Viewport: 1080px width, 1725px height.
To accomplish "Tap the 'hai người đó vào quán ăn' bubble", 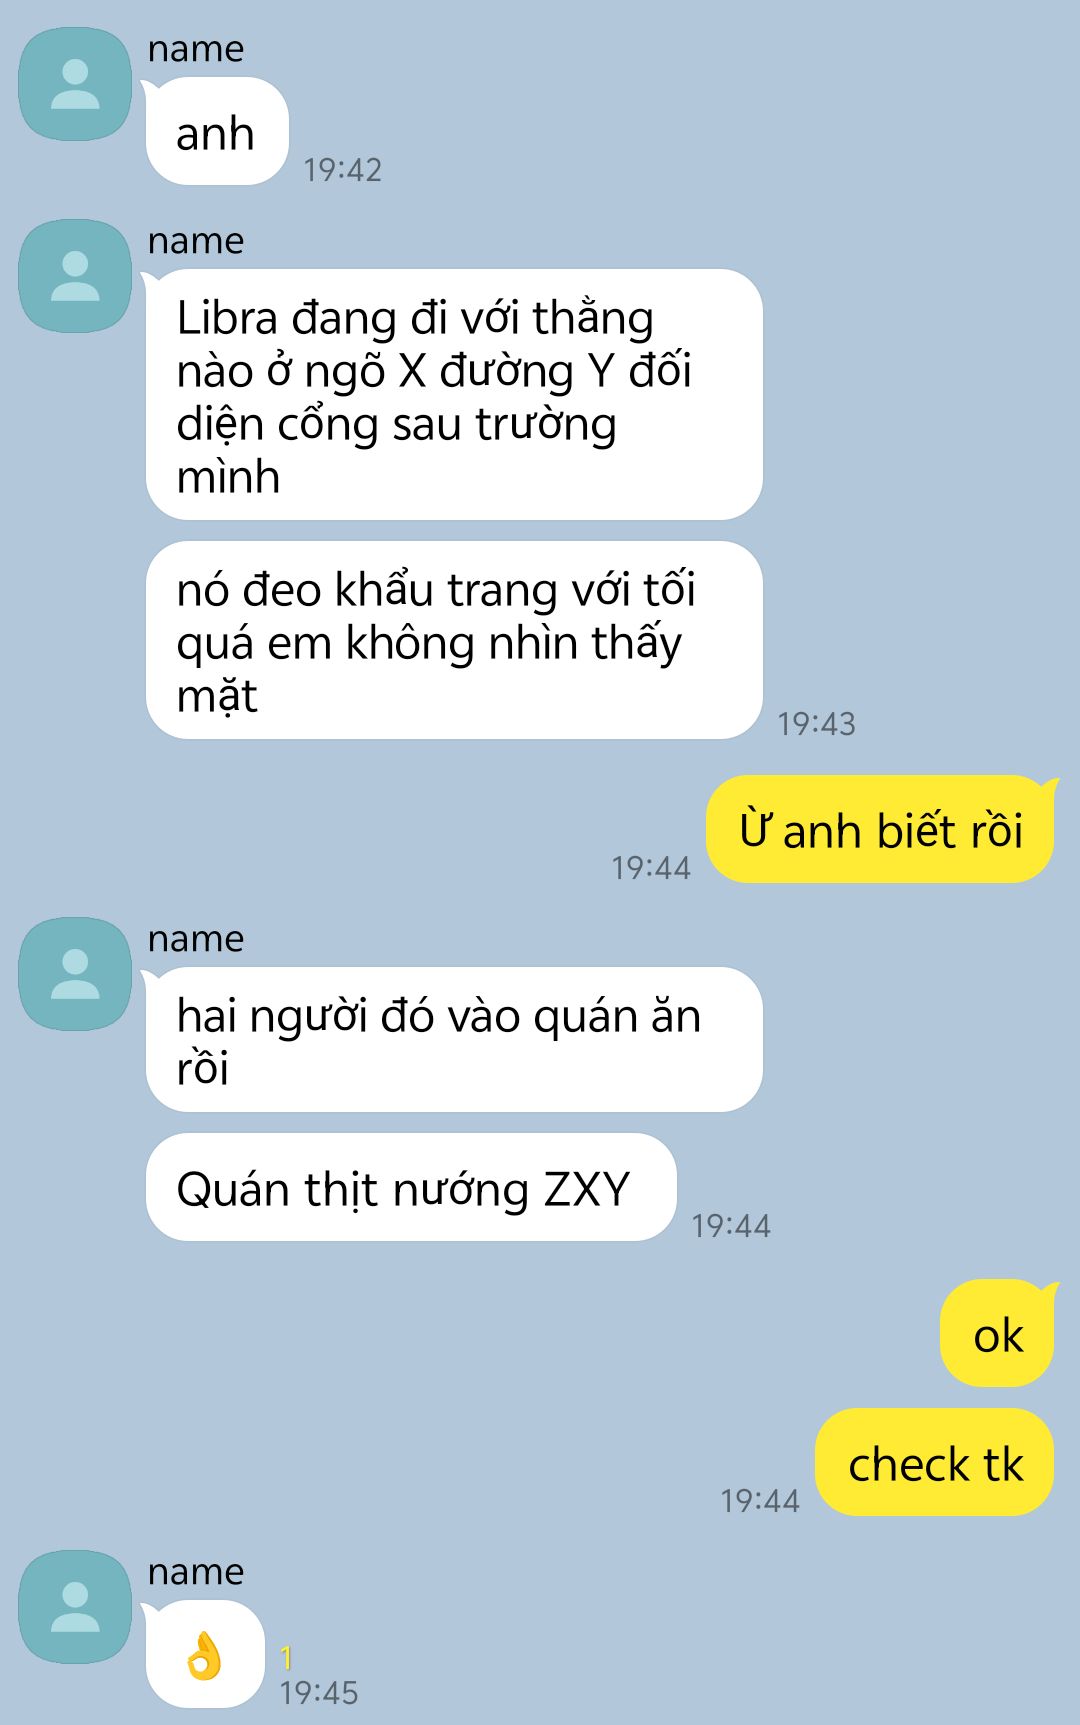I will [x=454, y=1040].
